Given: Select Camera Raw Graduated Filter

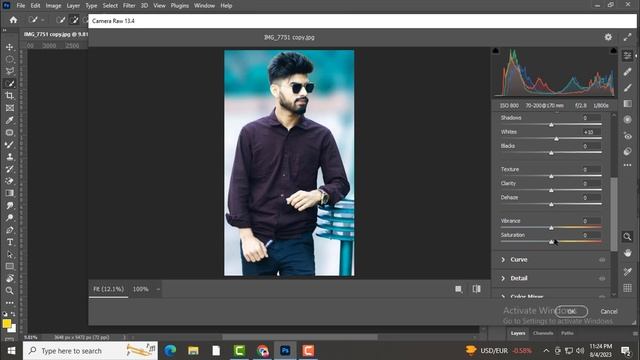Looking at the screenshot, I should pyautogui.click(x=628, y=104).
